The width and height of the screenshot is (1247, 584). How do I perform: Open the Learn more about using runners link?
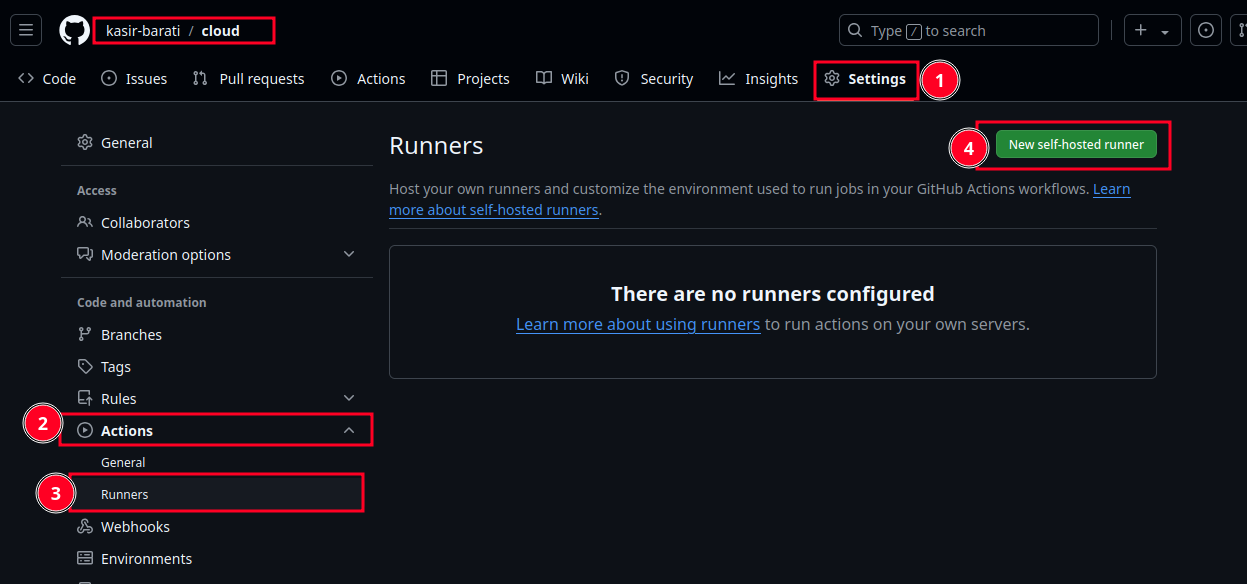point(637,324)
